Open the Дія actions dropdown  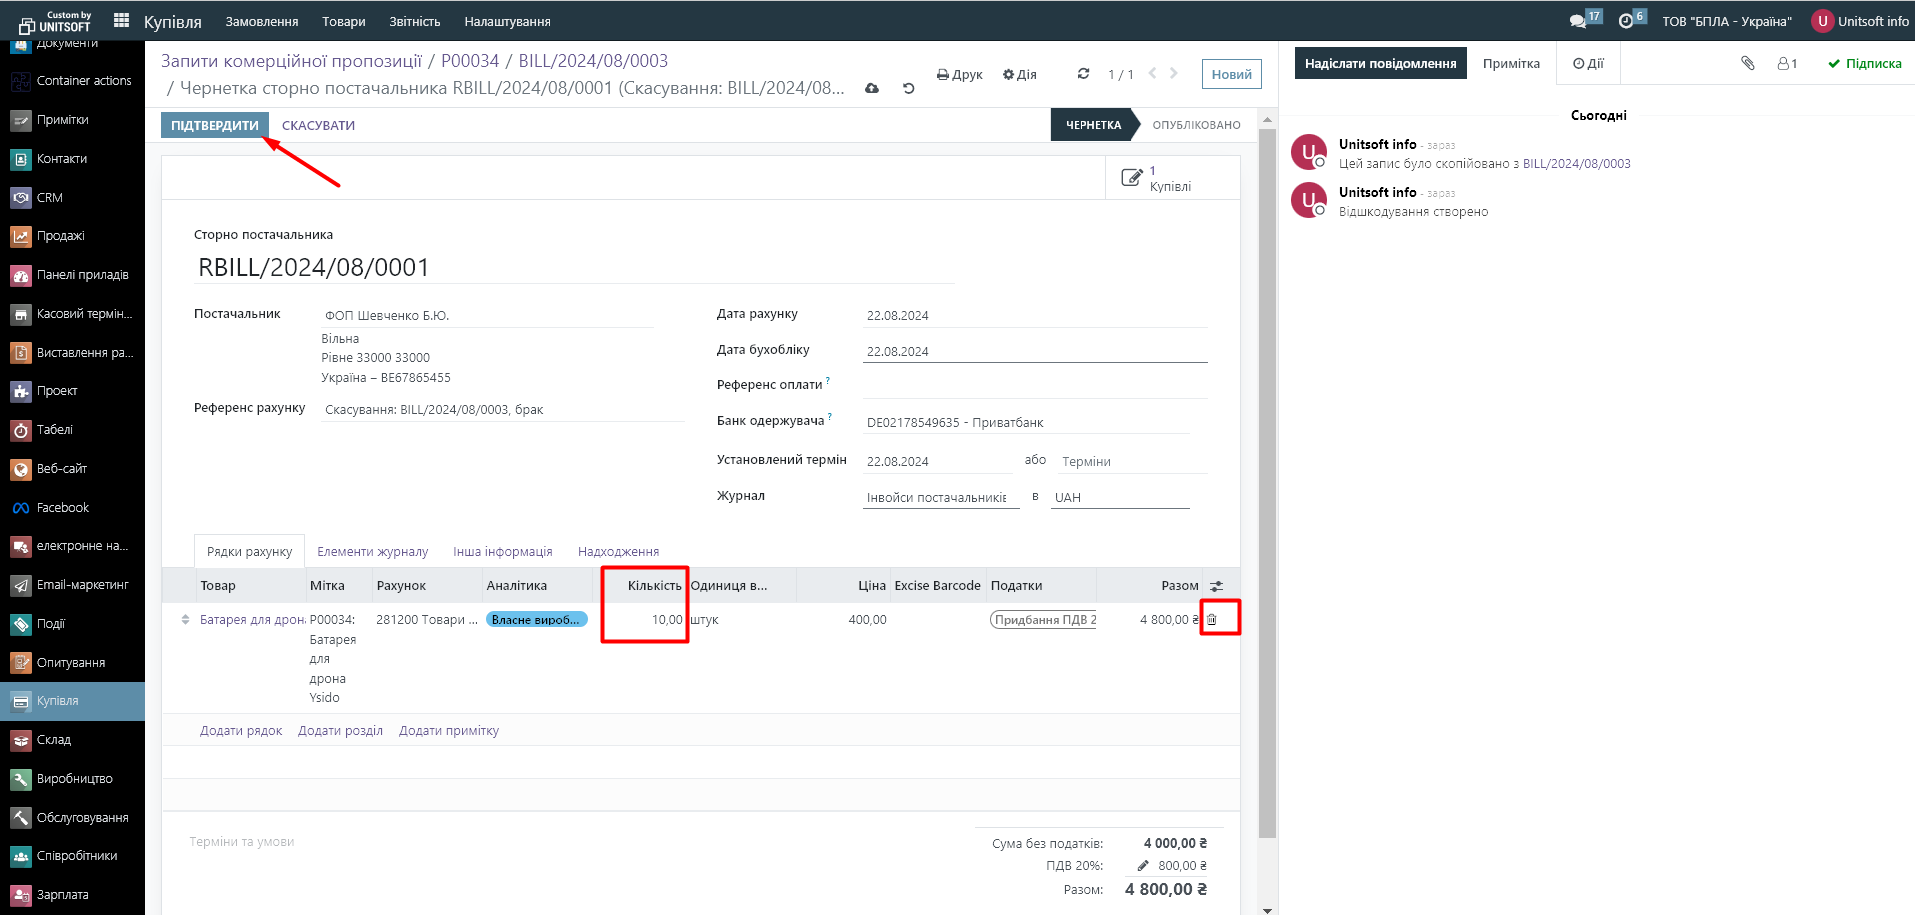[x=1020, y=74]
